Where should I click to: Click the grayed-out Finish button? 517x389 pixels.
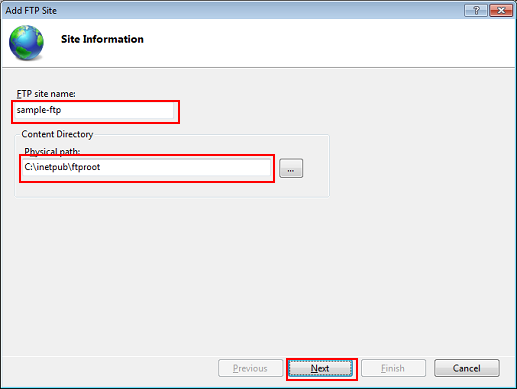click(x=393, y=368)
